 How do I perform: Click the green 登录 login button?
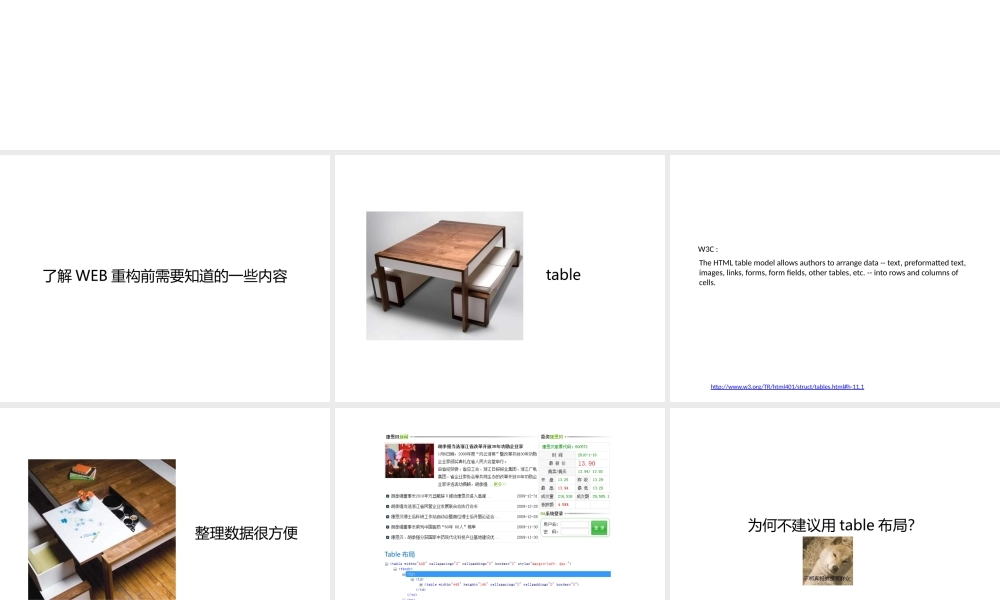tap(599, 528)
